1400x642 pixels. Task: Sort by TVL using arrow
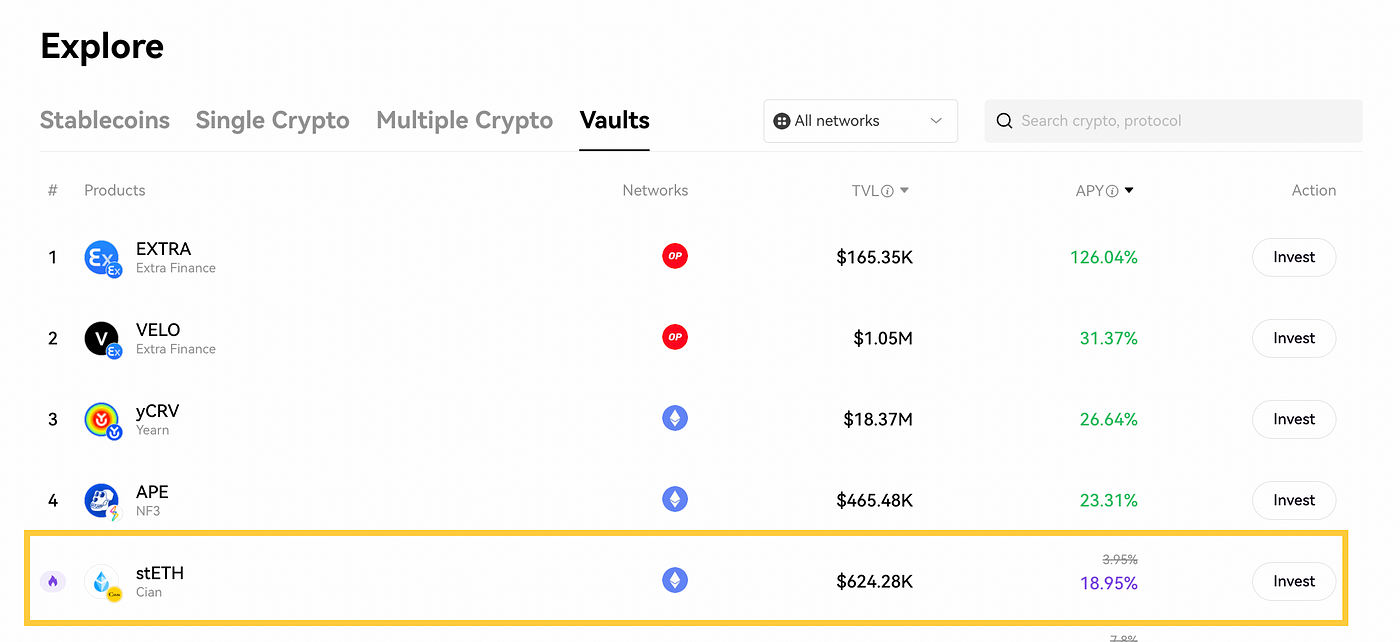tap(904, 191)
